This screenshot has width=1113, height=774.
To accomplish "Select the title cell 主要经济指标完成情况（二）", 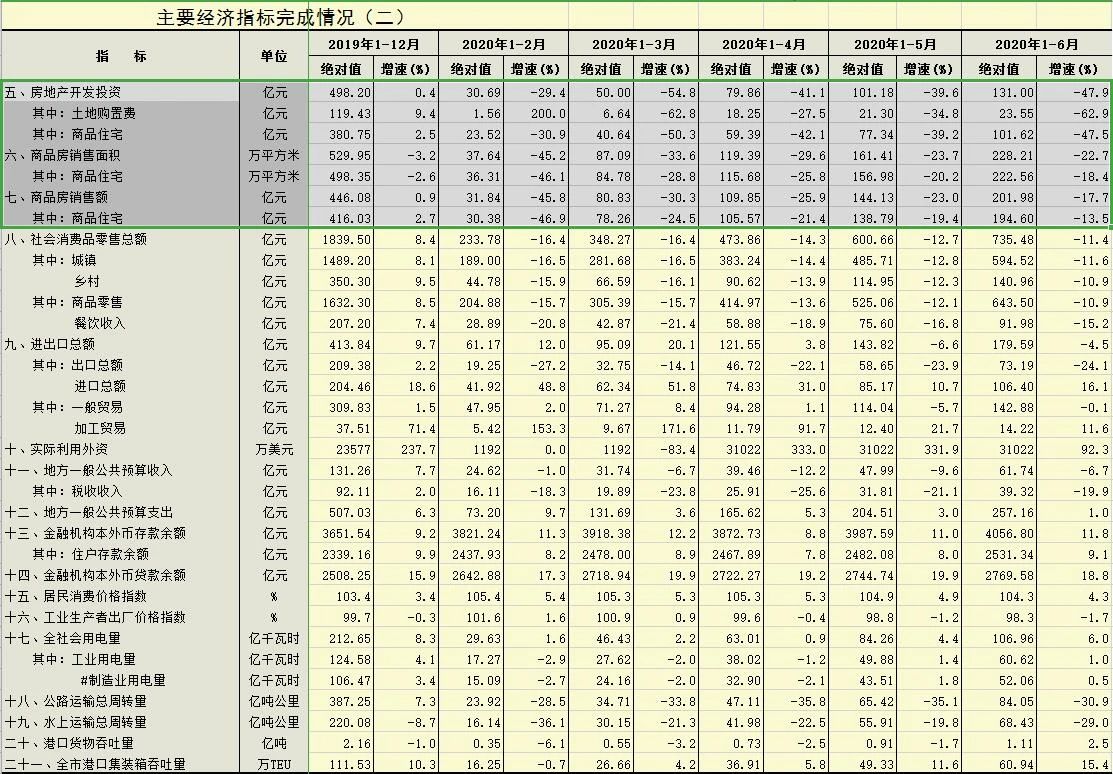I will coord(281,16).
